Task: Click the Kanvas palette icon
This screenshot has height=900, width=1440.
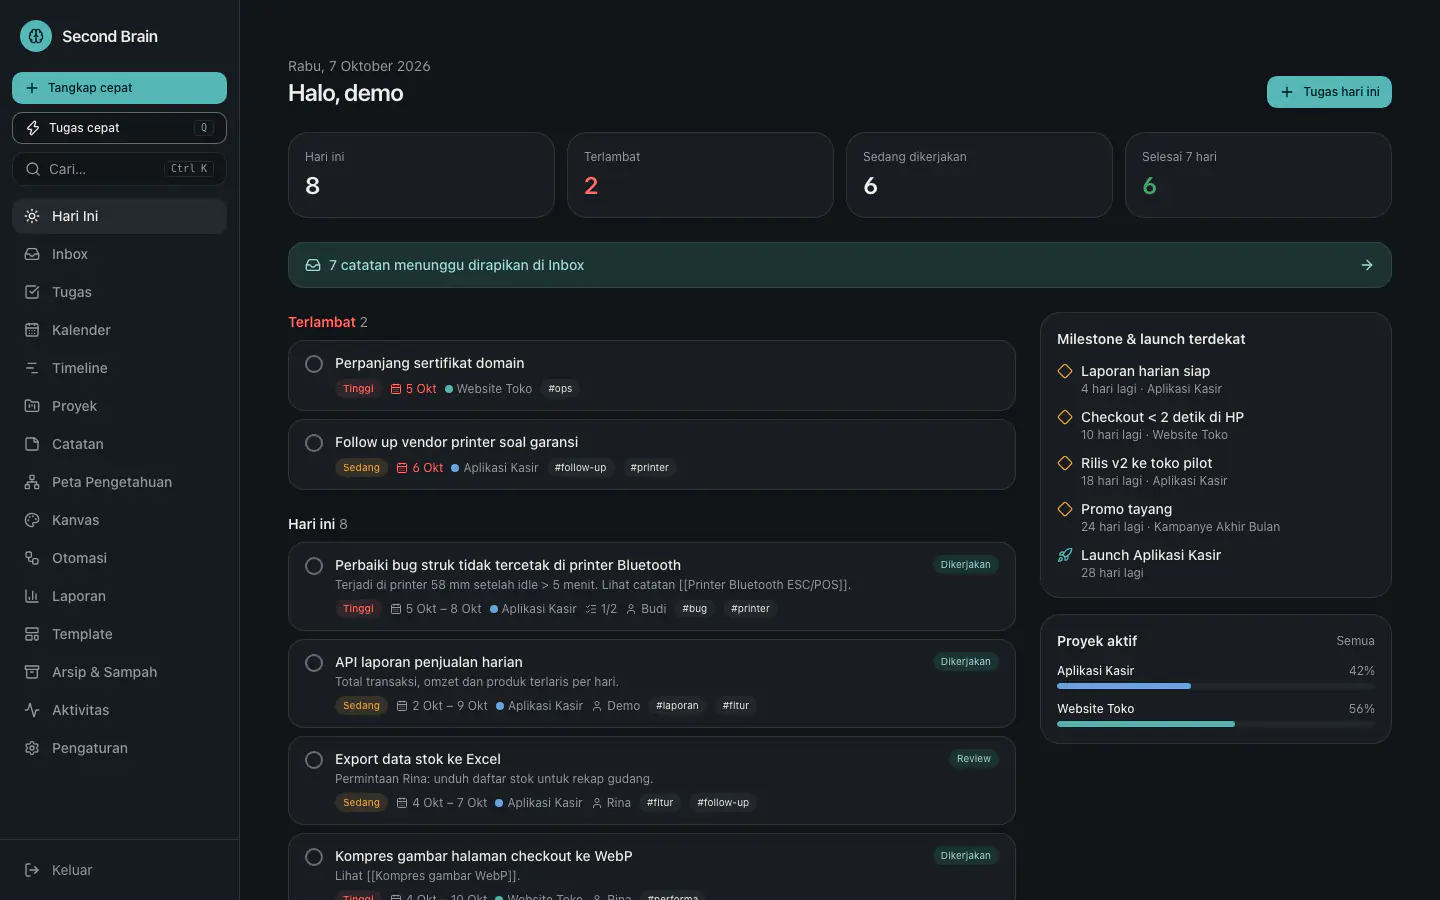Action: 32,520
